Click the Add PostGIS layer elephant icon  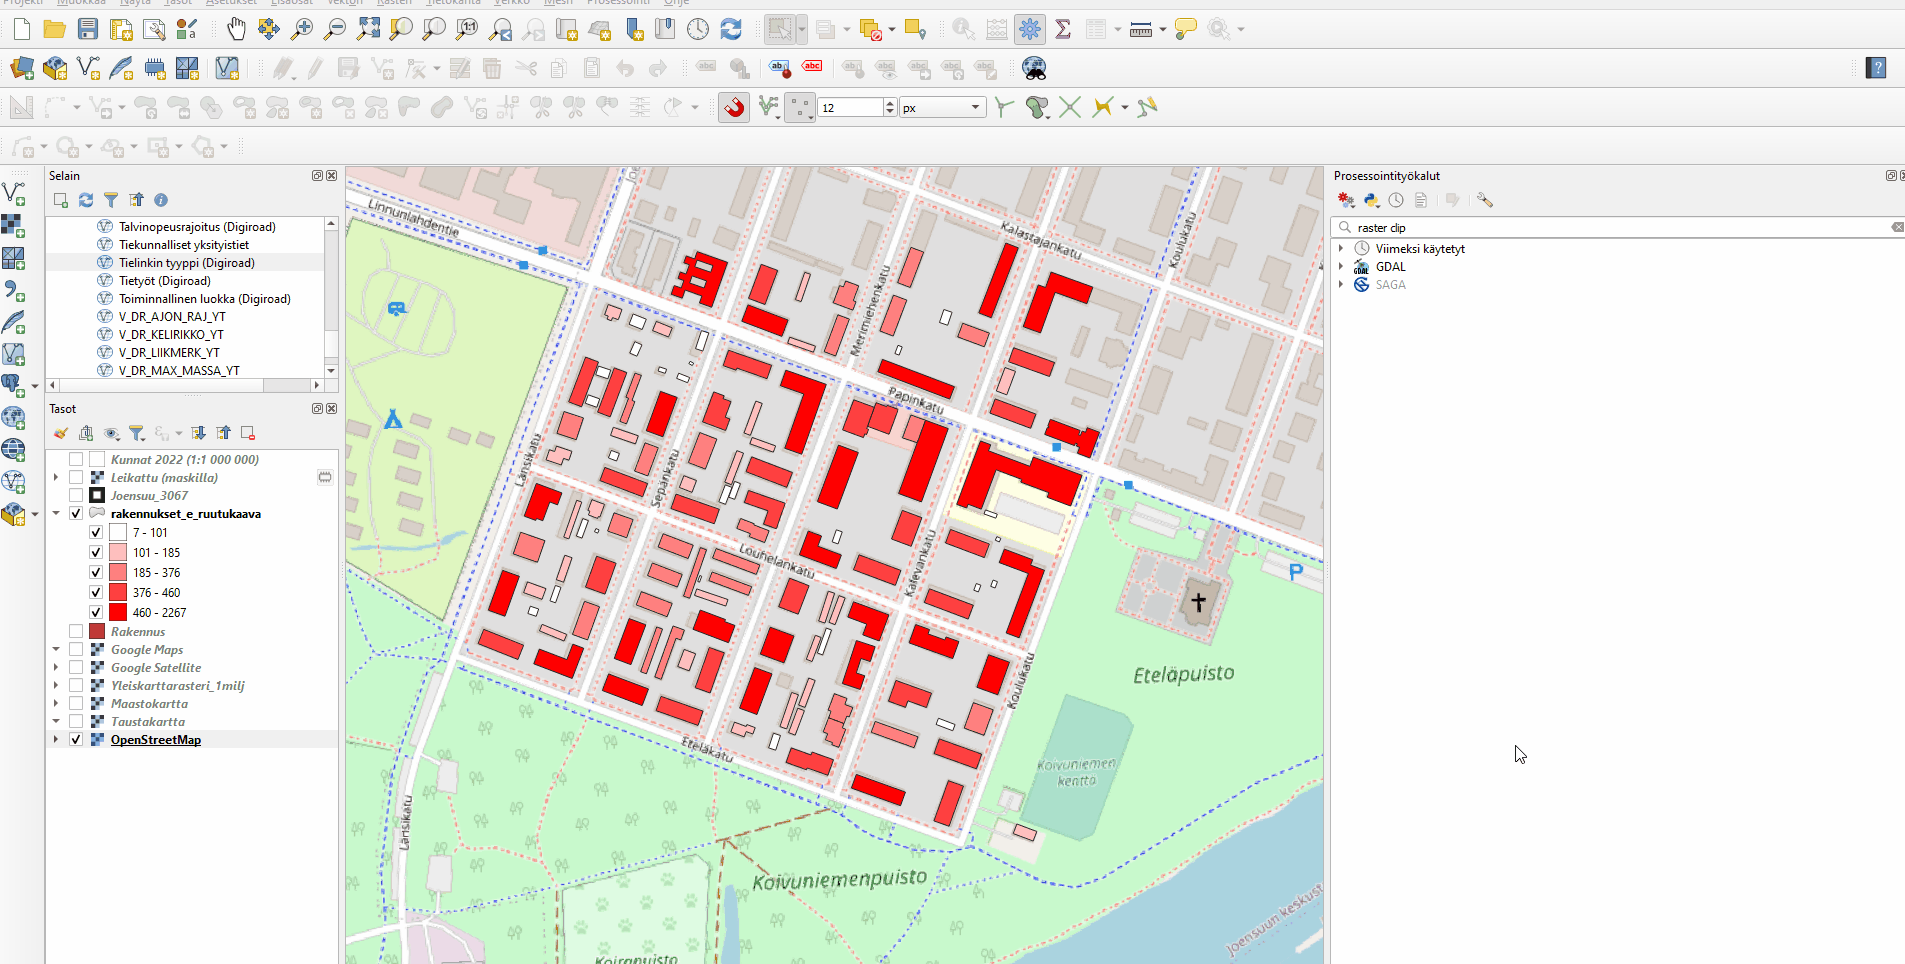(12, 385)
